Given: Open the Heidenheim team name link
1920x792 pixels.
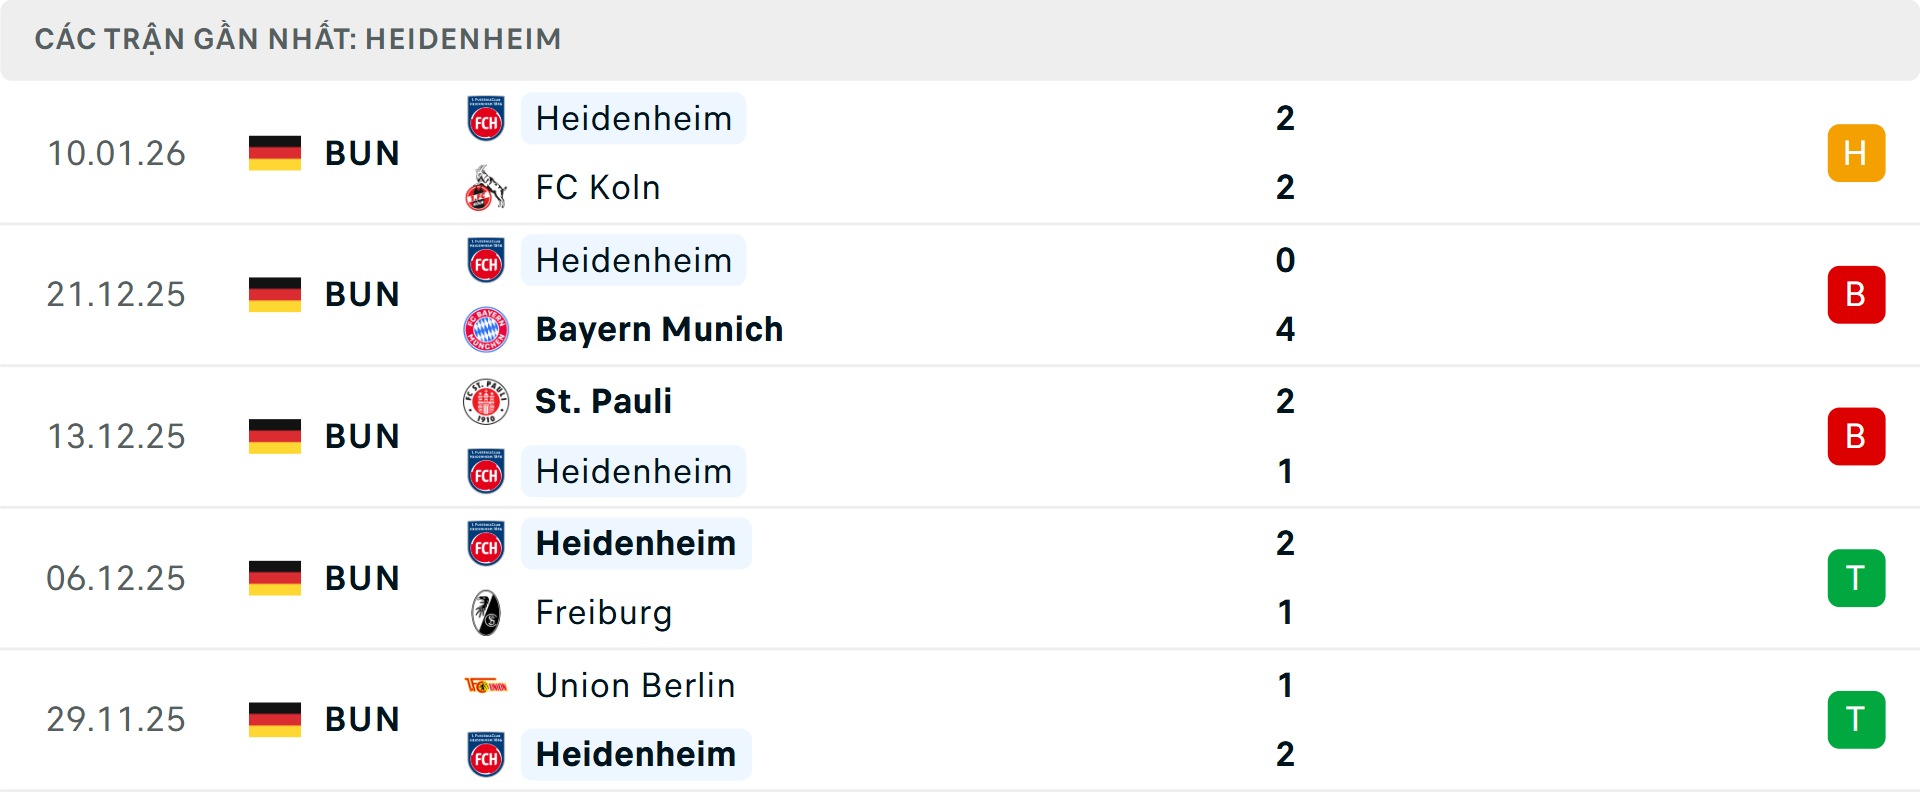Looking at the screenshot, I should coord(633,117).
